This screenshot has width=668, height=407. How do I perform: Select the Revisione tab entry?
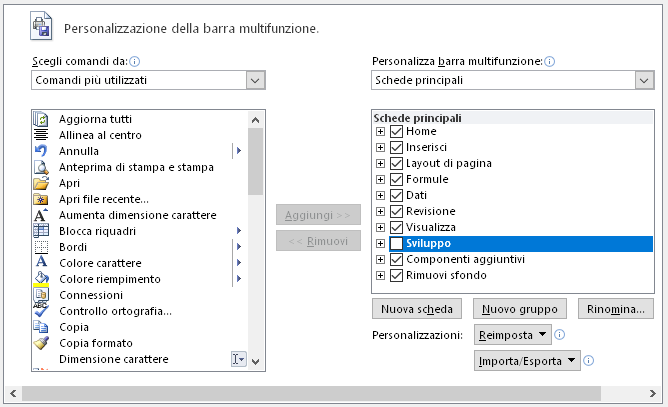tap(431, 211)
